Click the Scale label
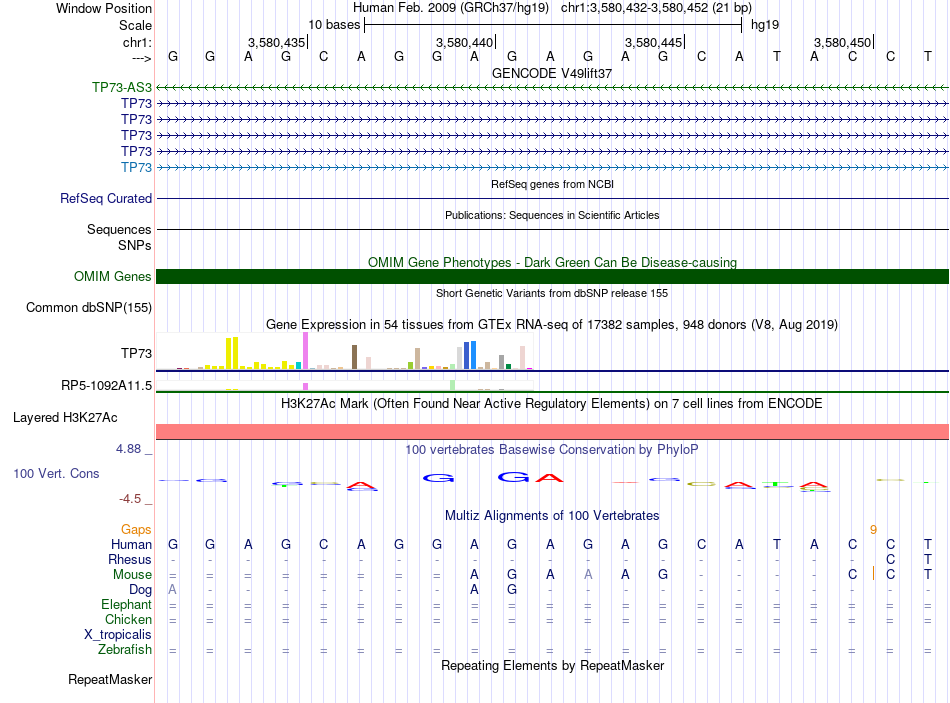The height and width of the screenshot is (703, 950). pos(135,25)
